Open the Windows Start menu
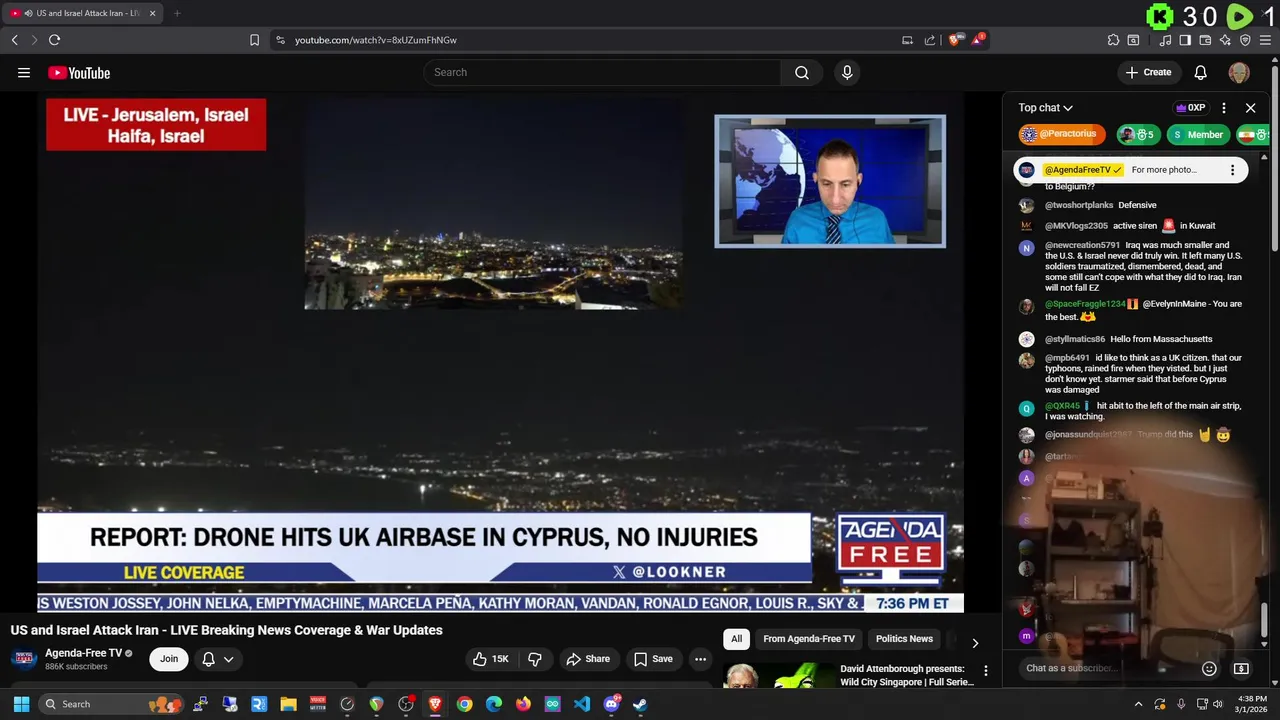Screen dimensions: 1280x720 [x=21, y=704]
